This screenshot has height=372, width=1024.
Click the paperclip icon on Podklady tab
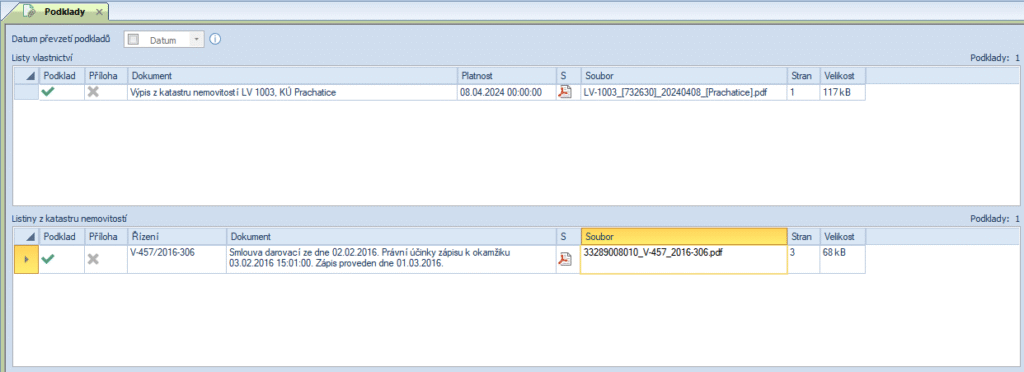[x=29, y=12]
